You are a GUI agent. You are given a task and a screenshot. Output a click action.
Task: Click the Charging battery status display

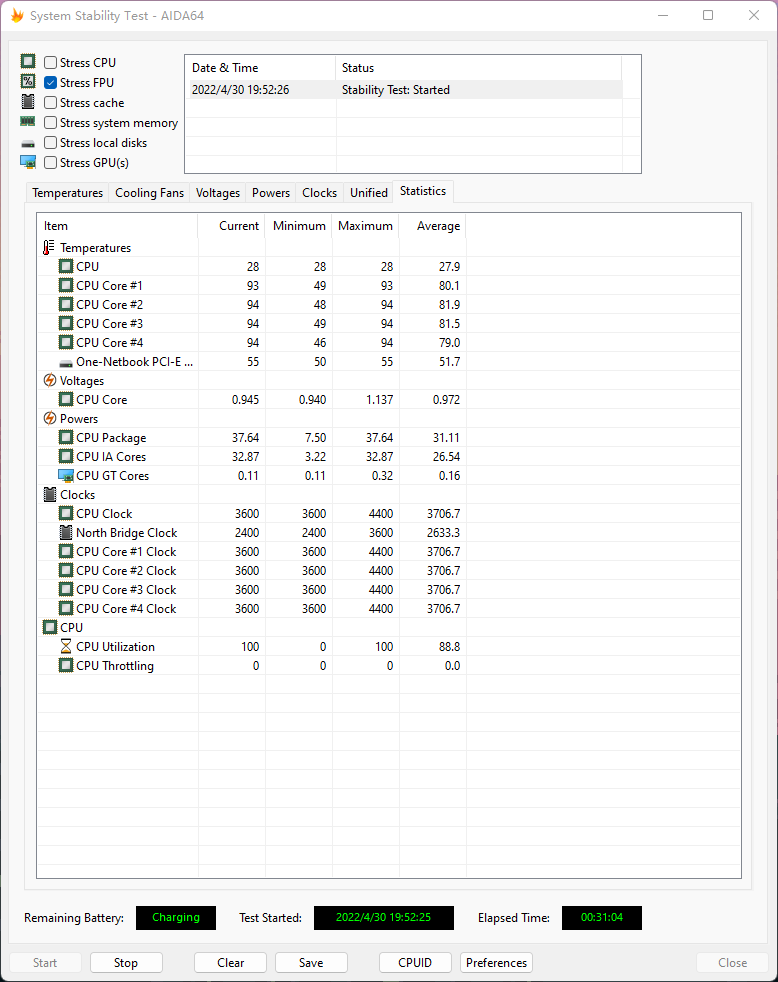tap(176, 917)
